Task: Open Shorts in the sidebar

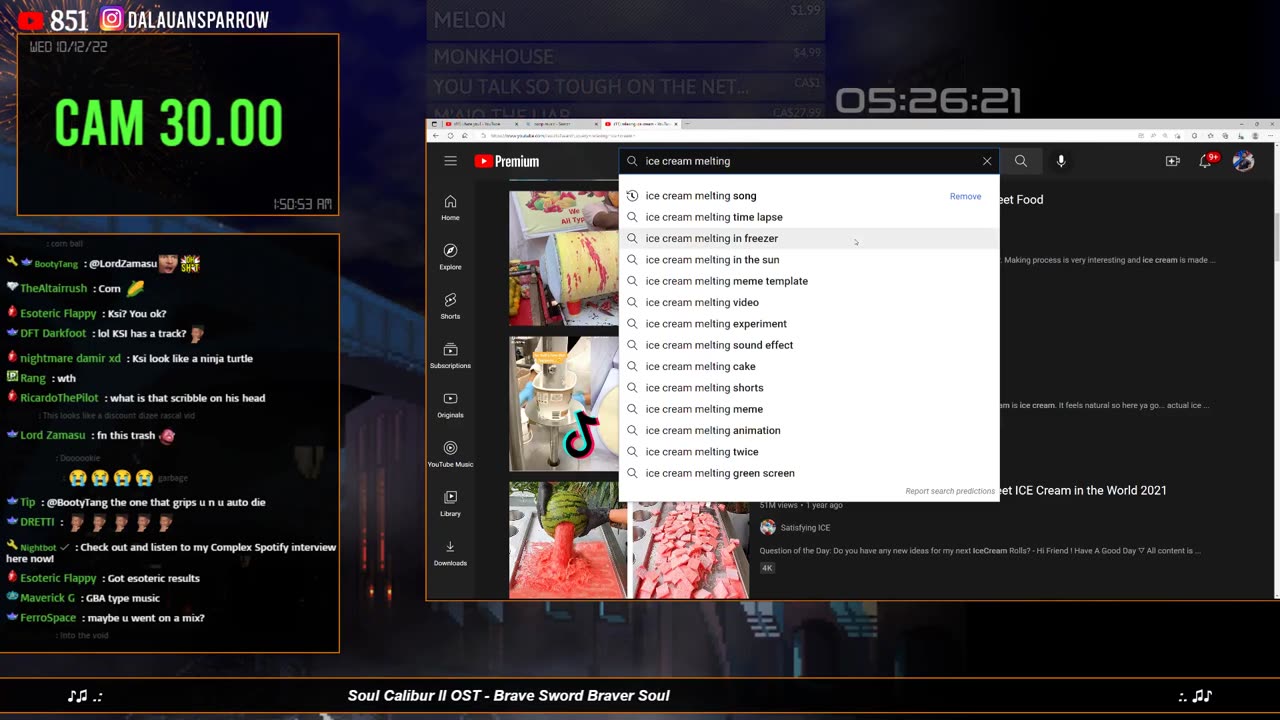Action: 451,306
